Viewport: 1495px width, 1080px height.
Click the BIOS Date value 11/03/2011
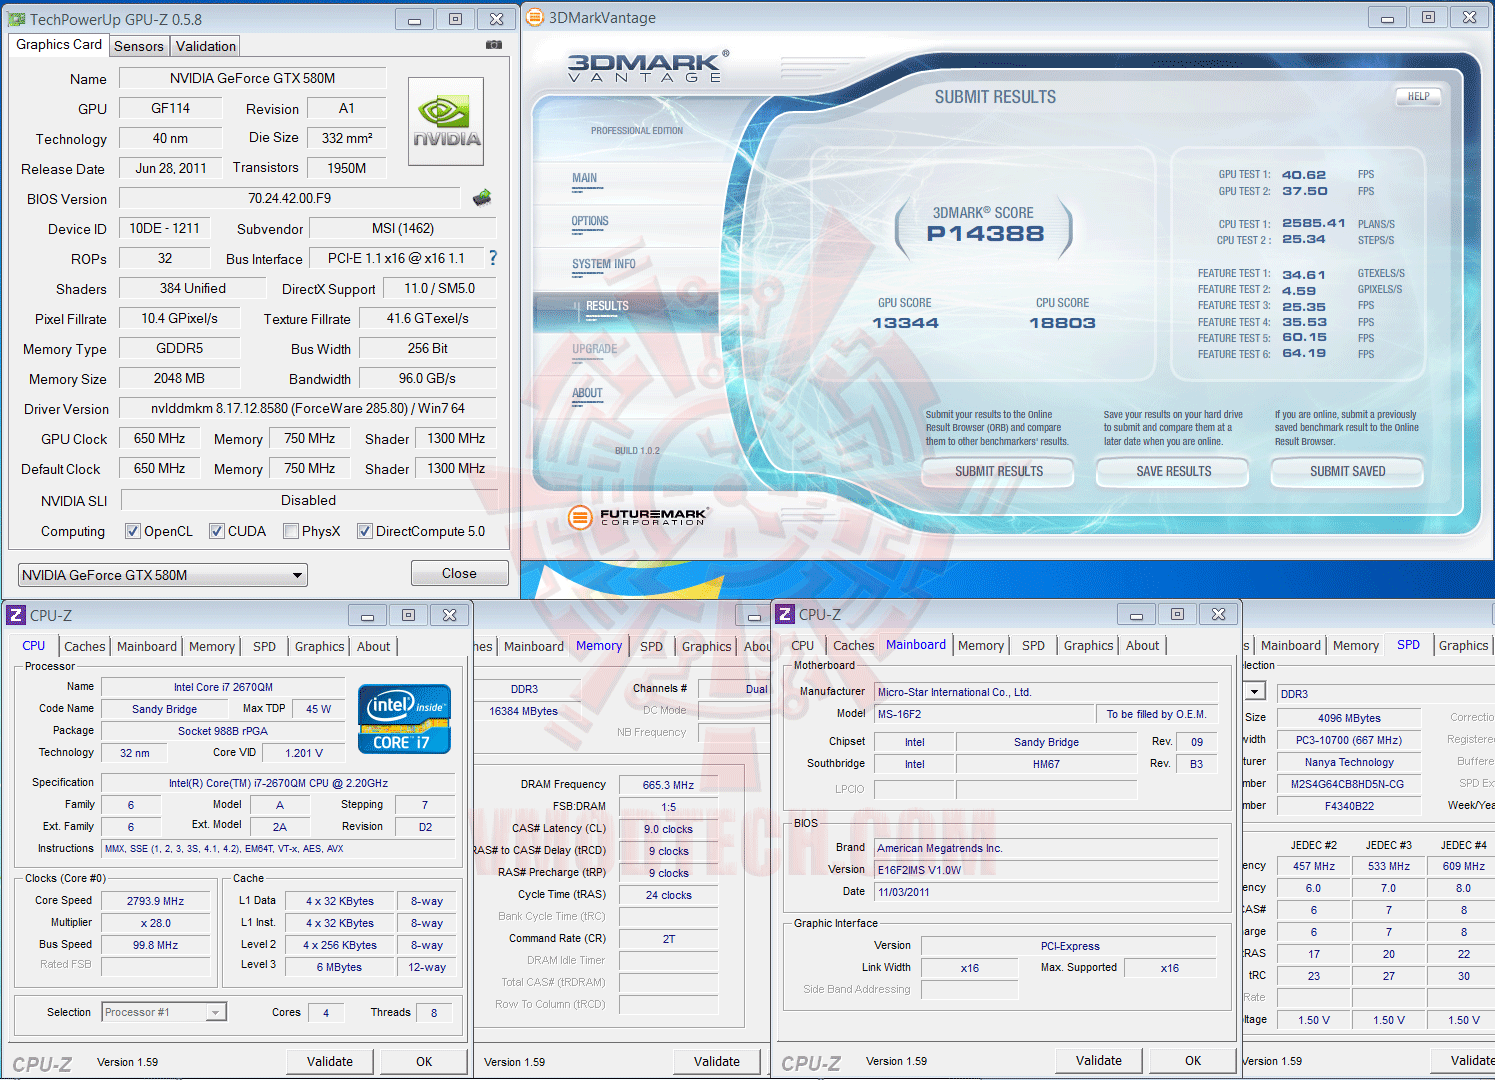pos(1046,892)
